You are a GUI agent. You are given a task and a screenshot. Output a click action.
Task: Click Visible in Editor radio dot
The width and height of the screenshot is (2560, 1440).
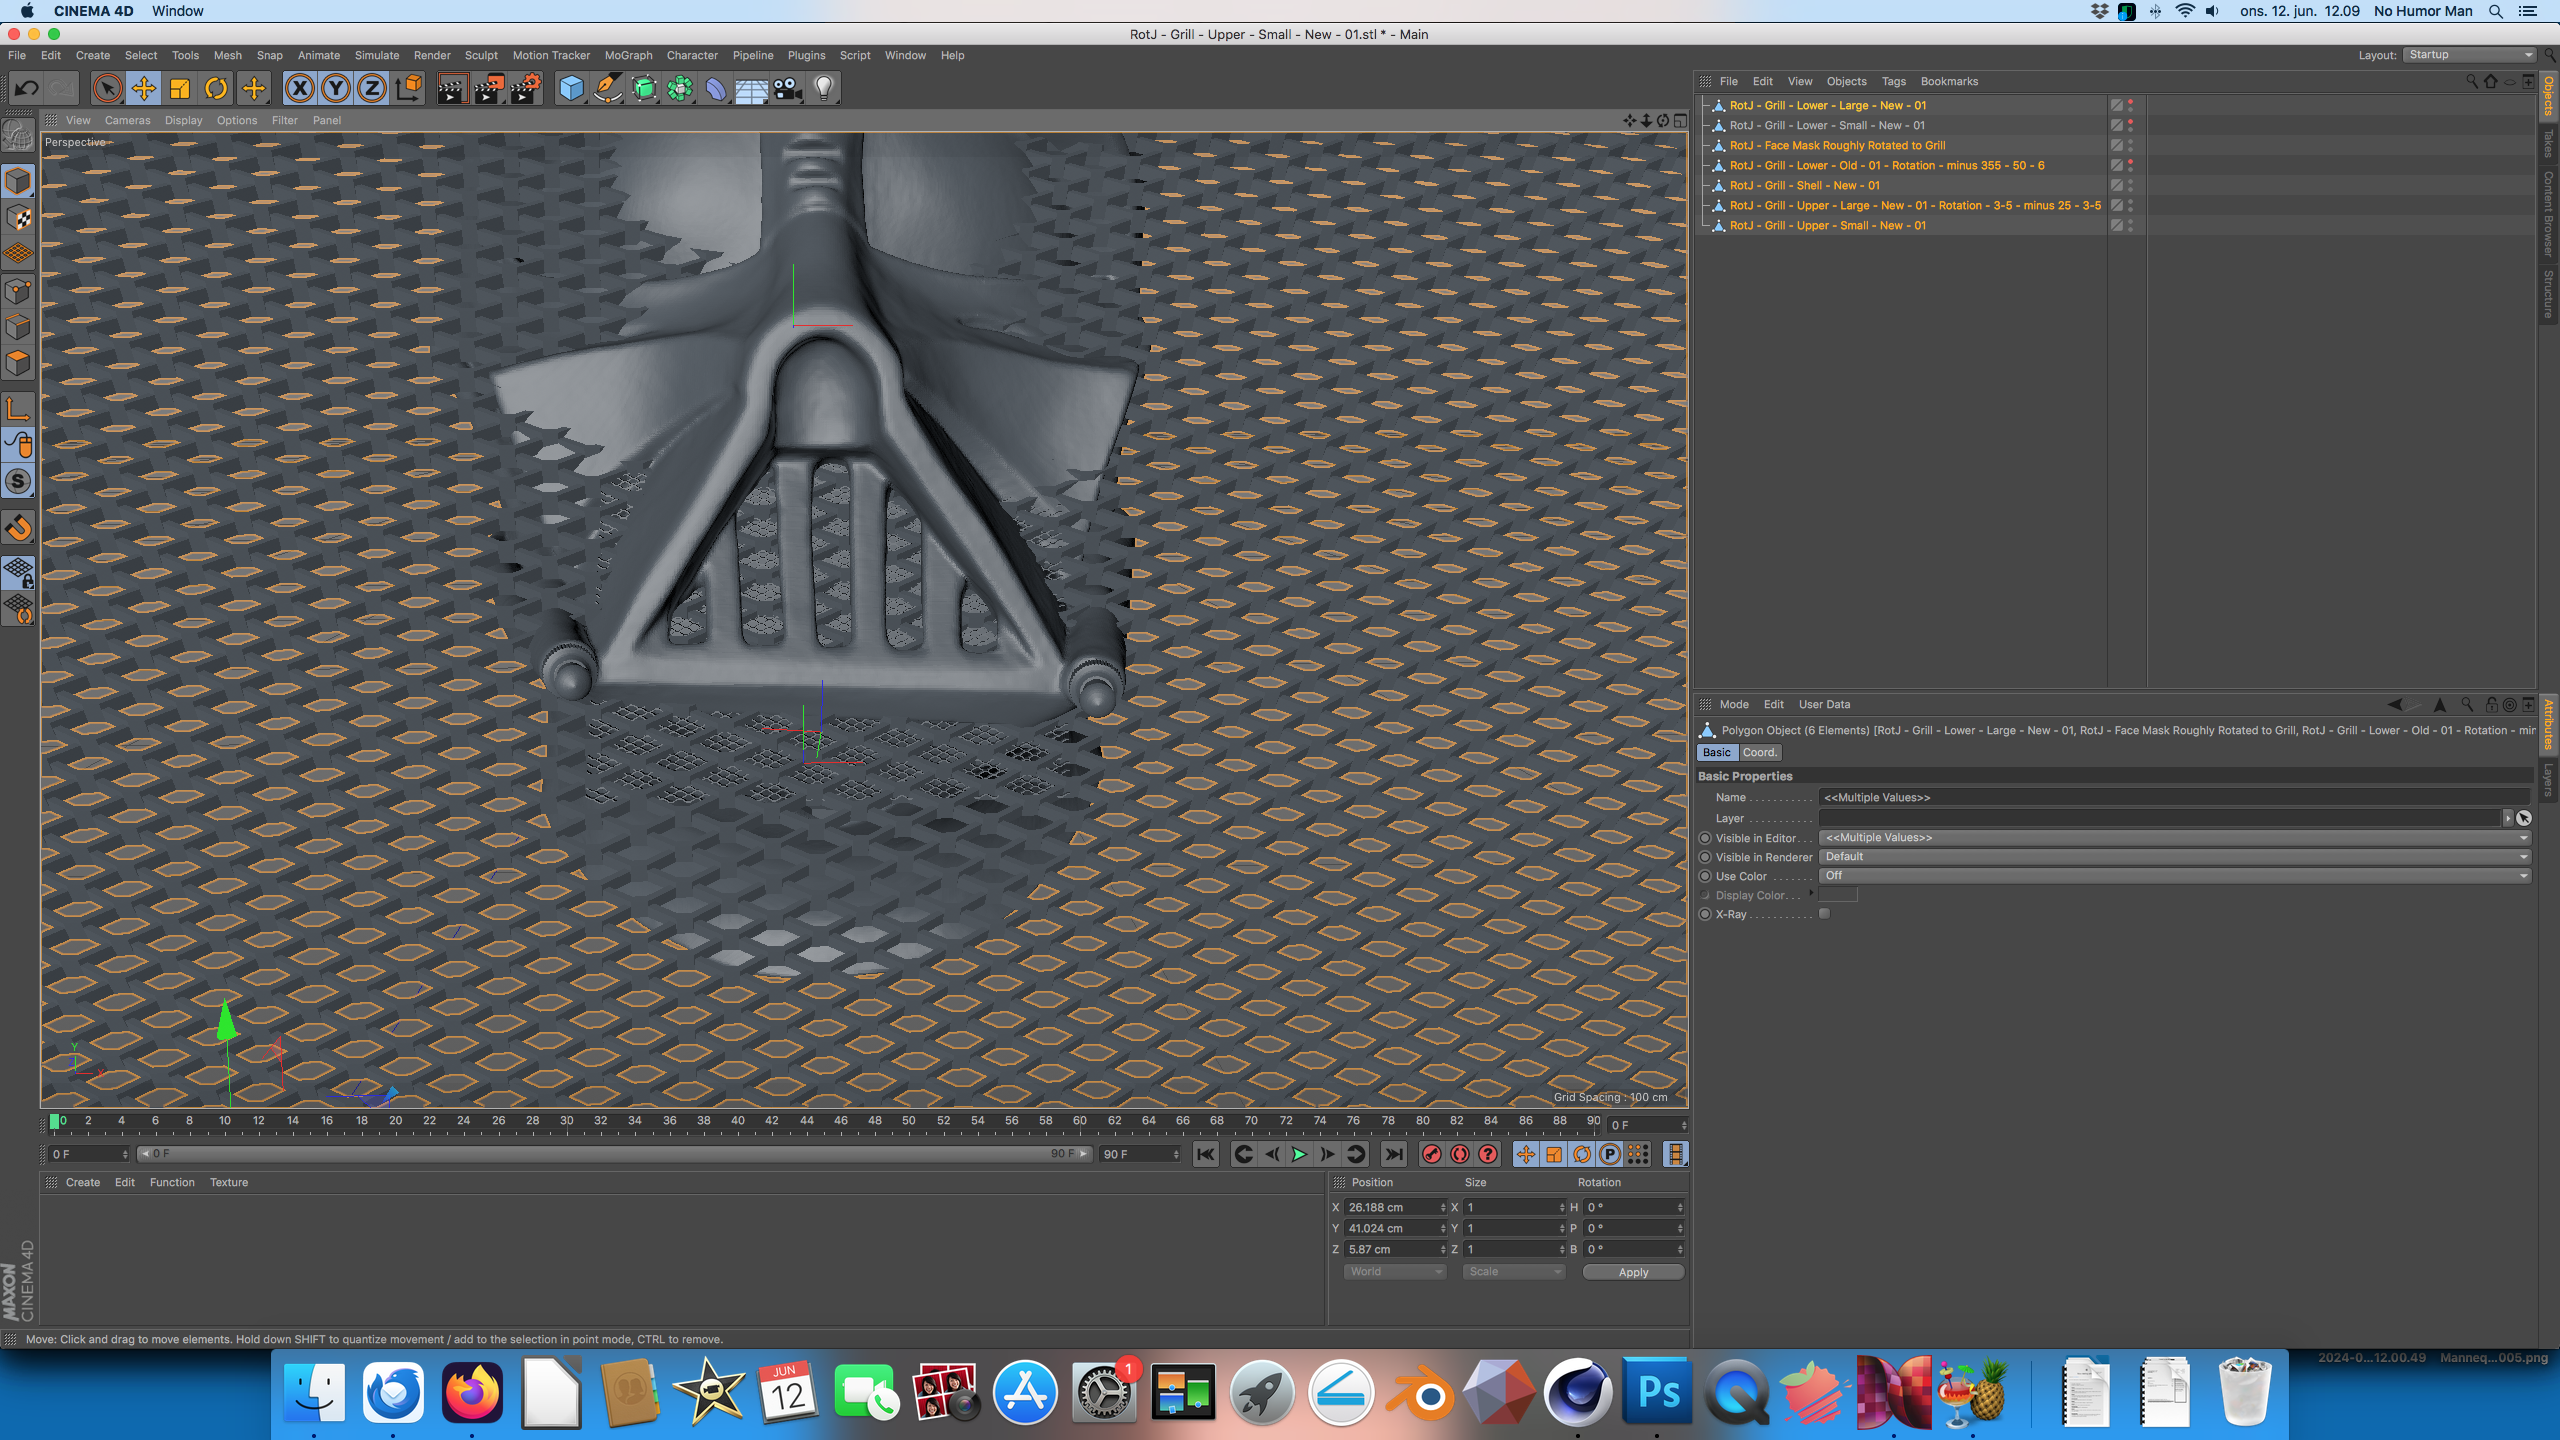[x=1705, y=838]
